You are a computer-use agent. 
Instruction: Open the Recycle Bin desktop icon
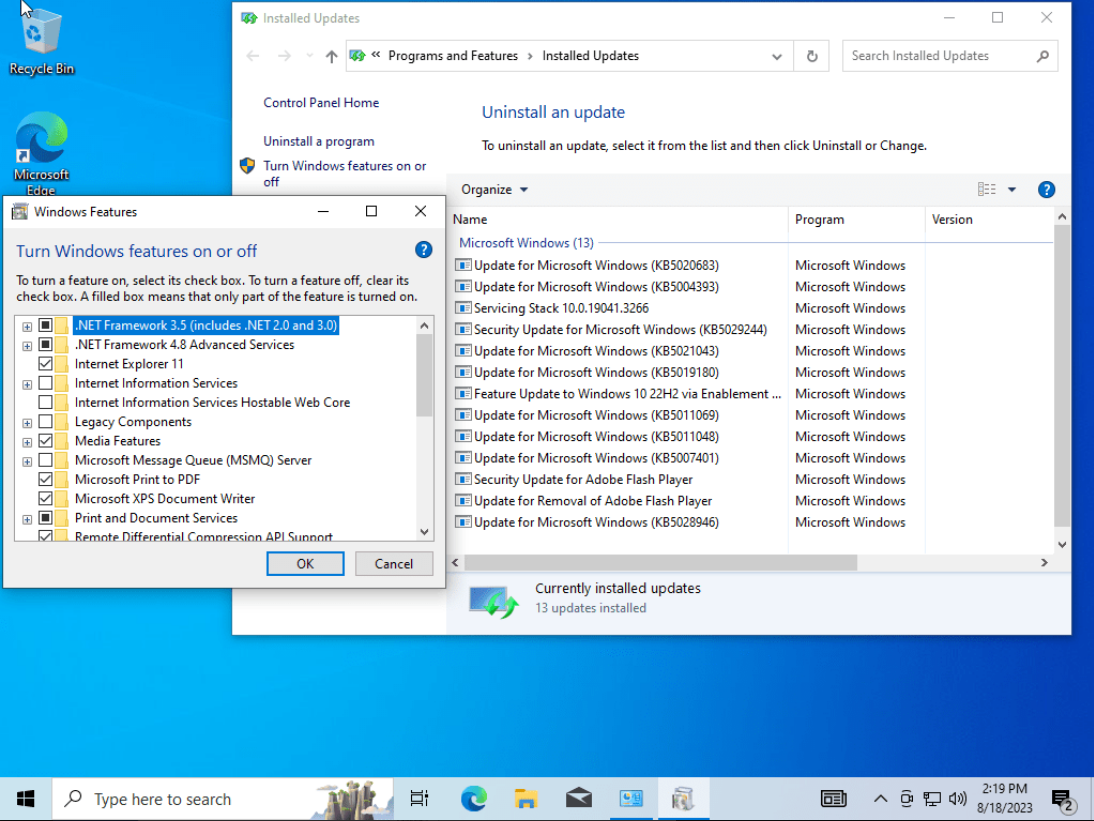[x=40, y=42]
